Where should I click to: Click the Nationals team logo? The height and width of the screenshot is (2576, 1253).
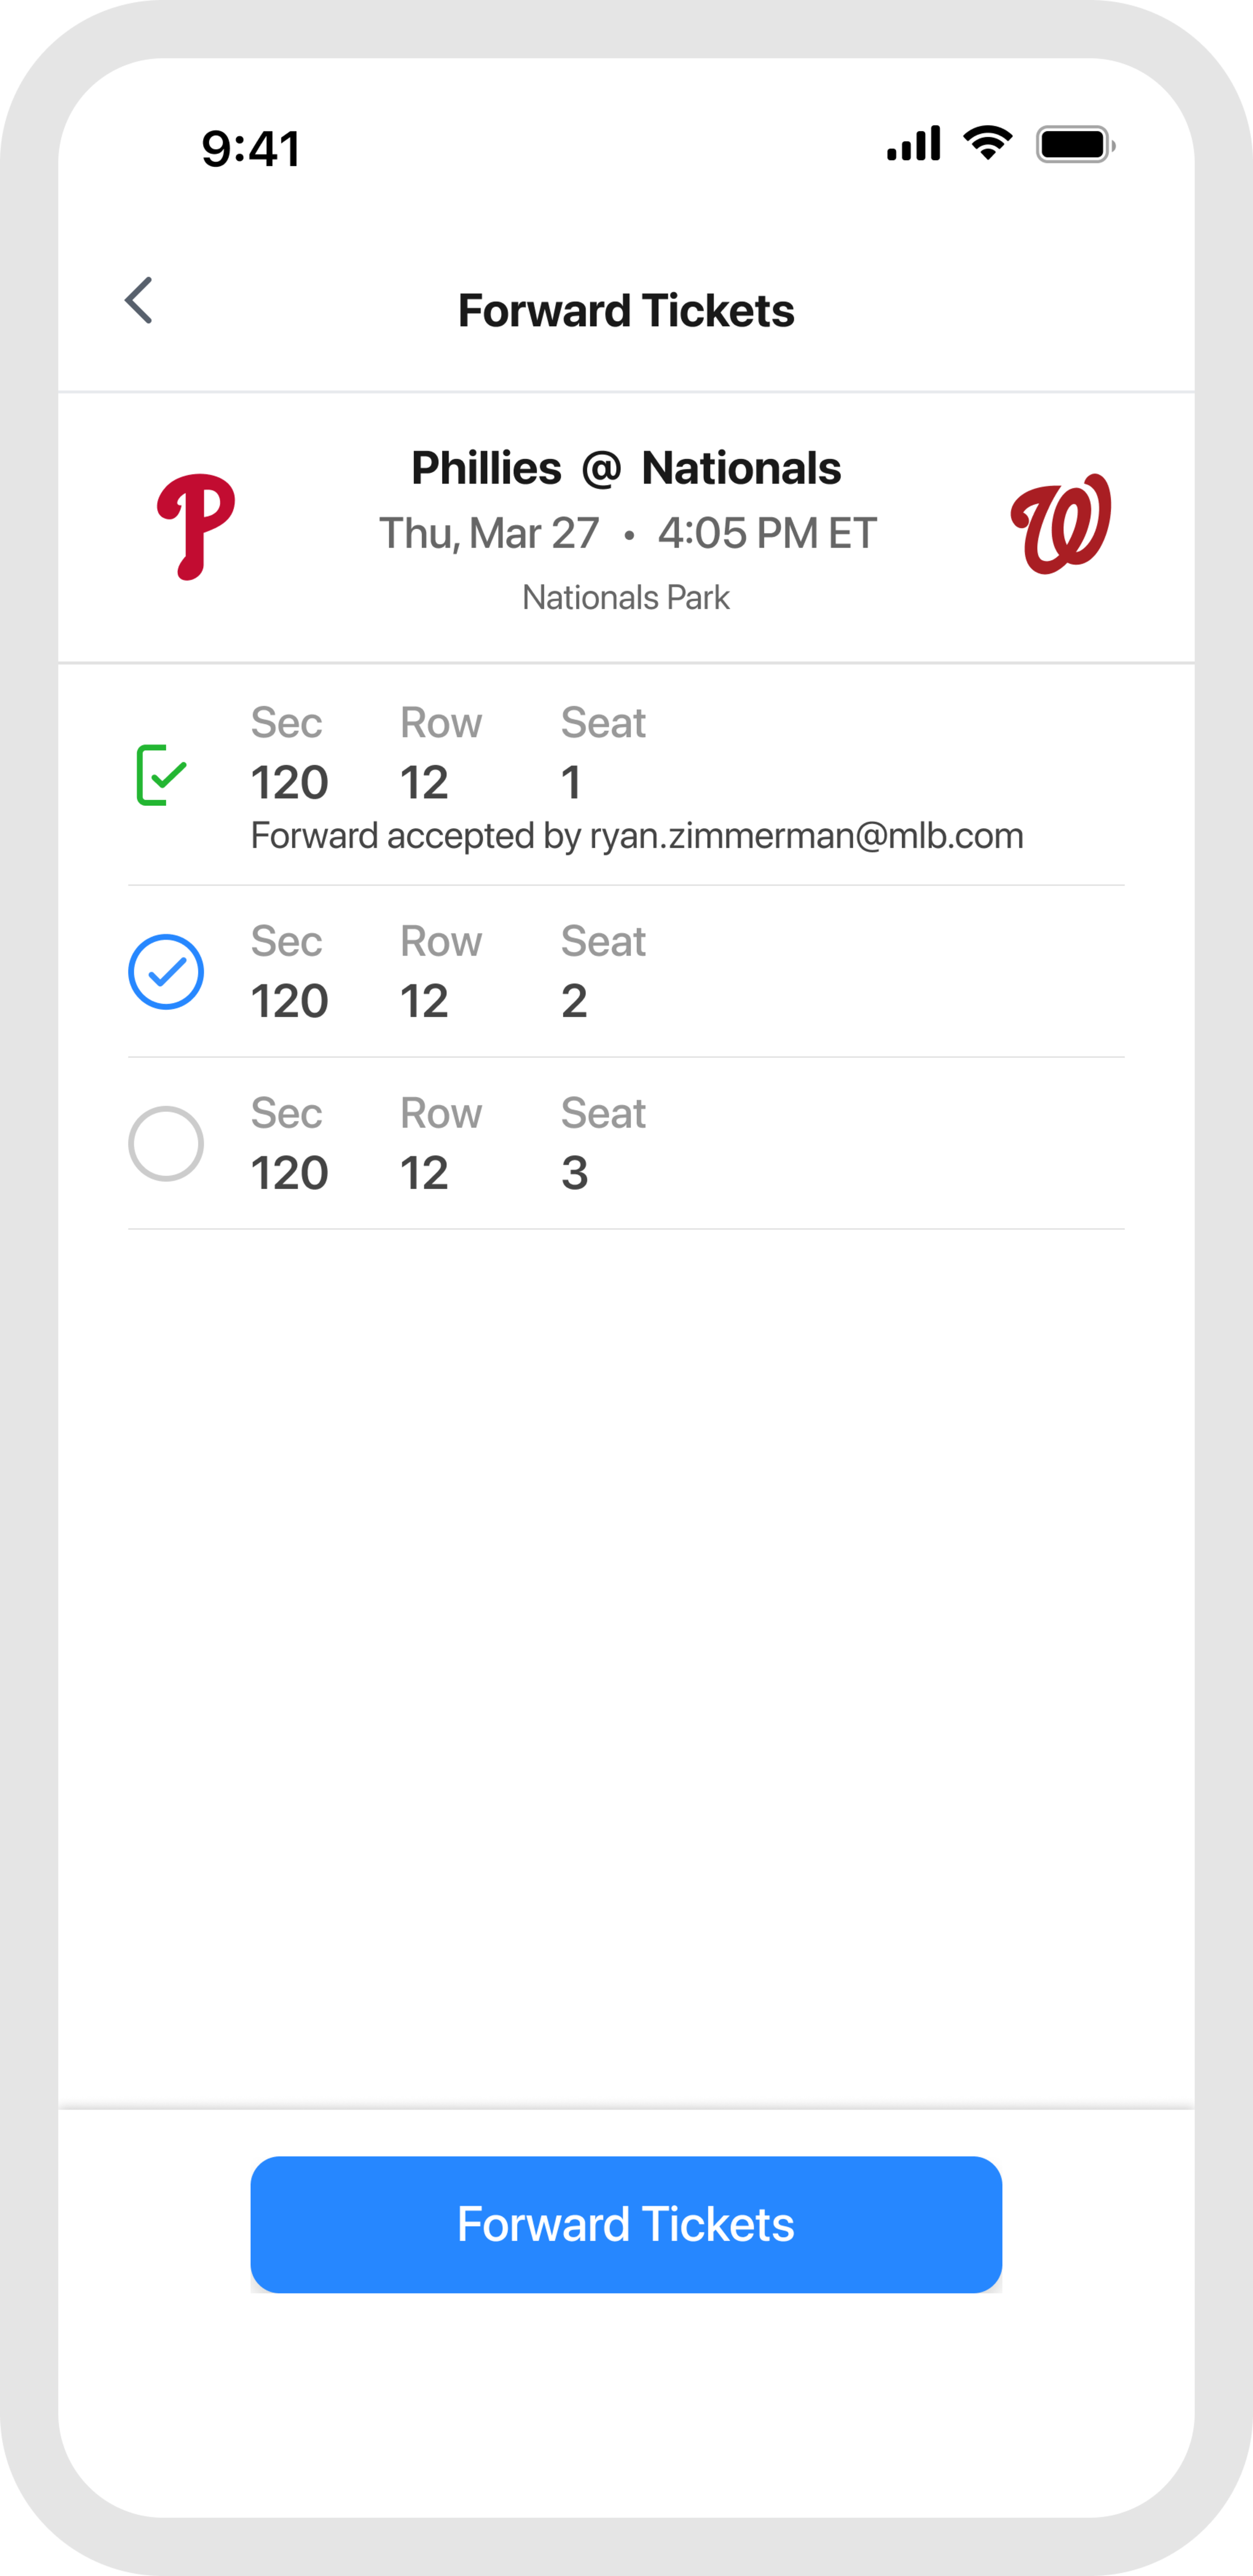[1060, 524]
